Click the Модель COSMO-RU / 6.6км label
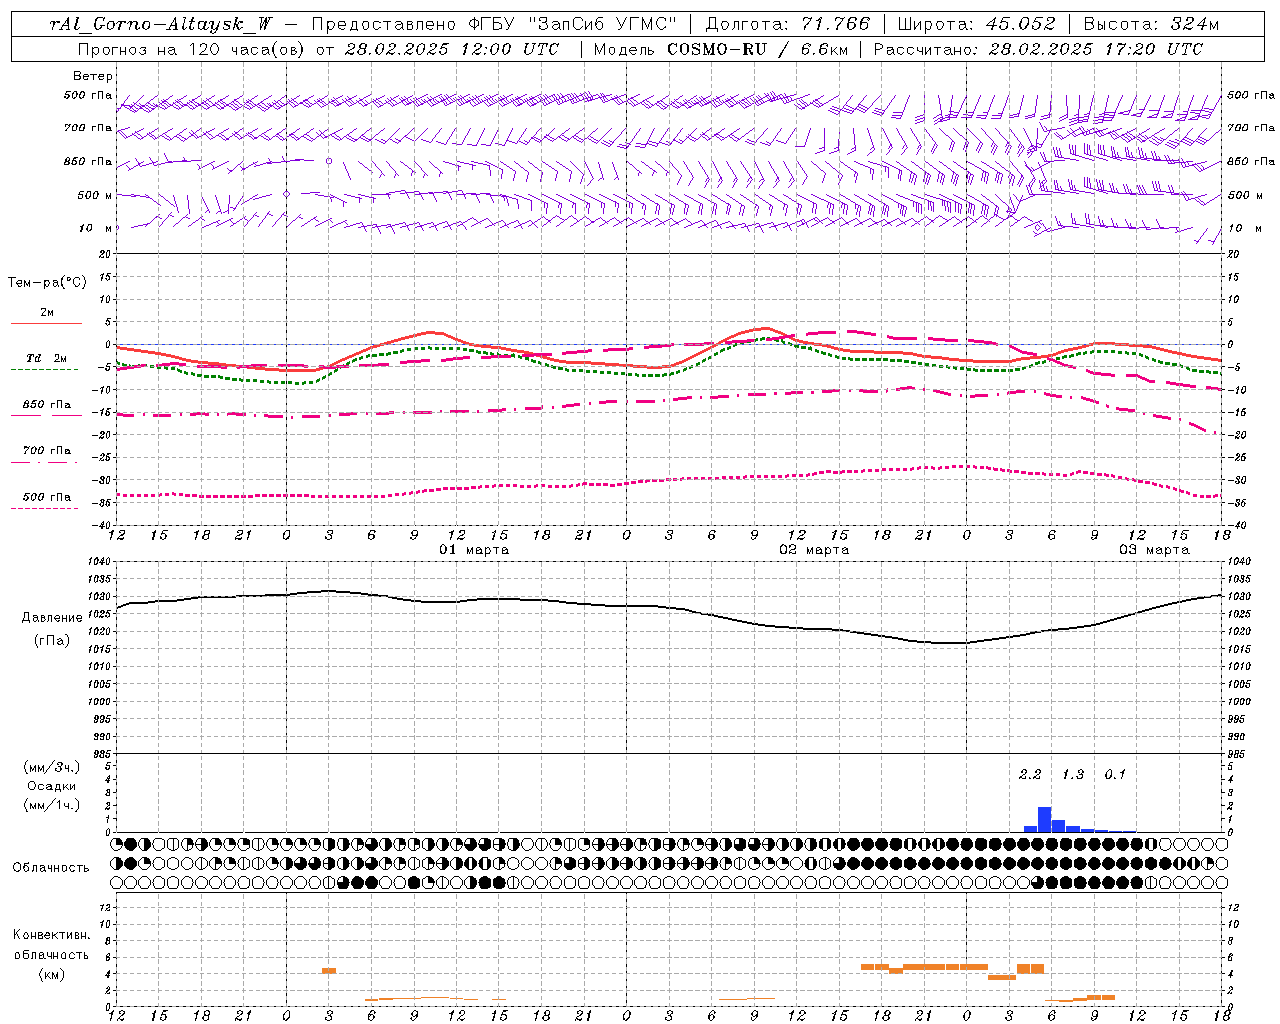The height and width of the screenshot is (1024, 1280). coord(721,49)
